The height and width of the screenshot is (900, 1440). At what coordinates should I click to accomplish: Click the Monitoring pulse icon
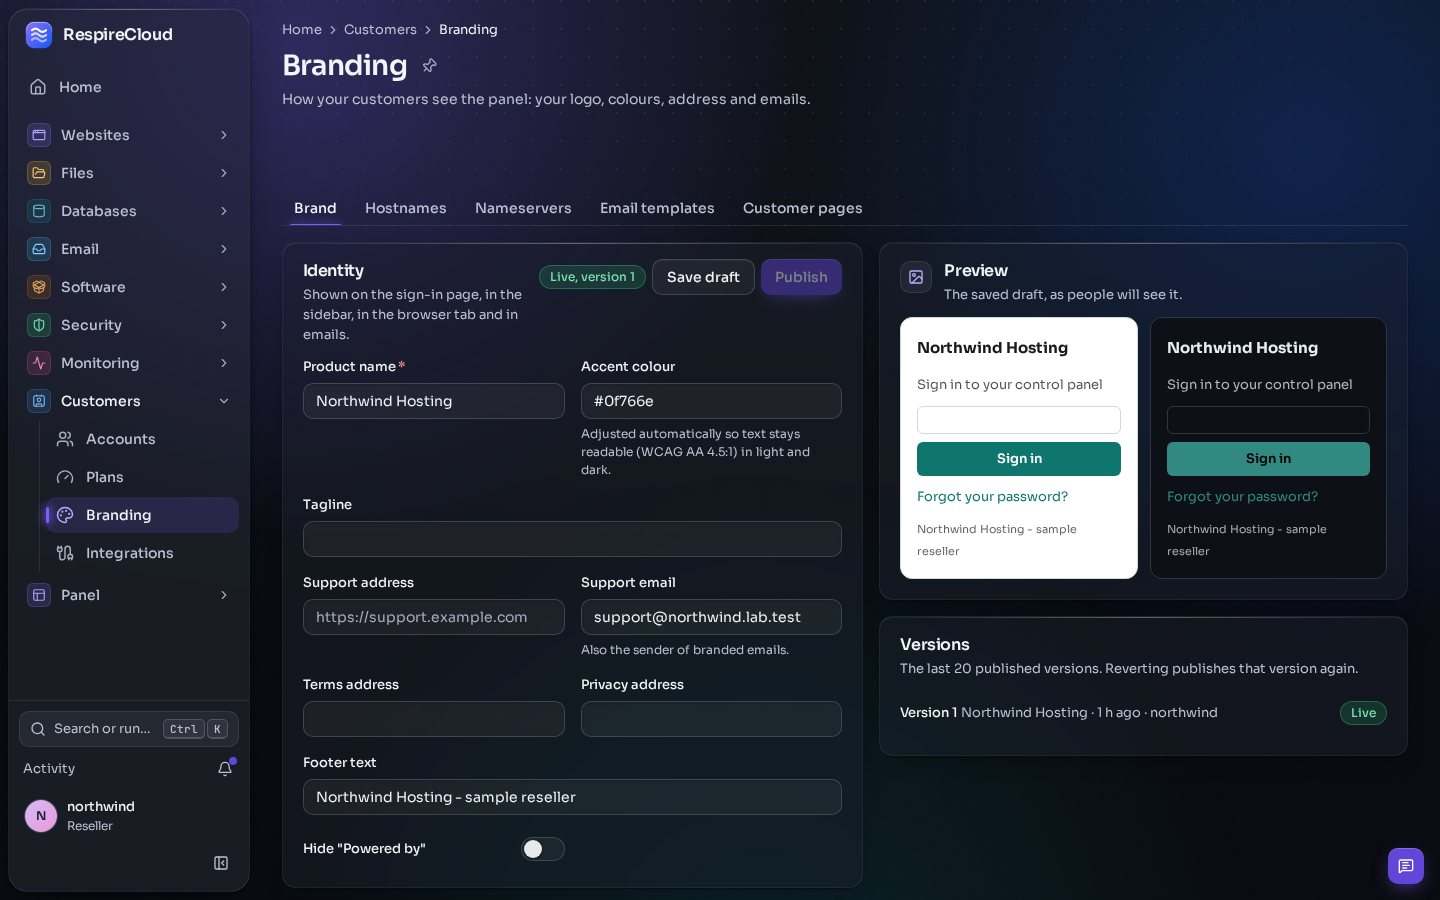pos(39,363)
